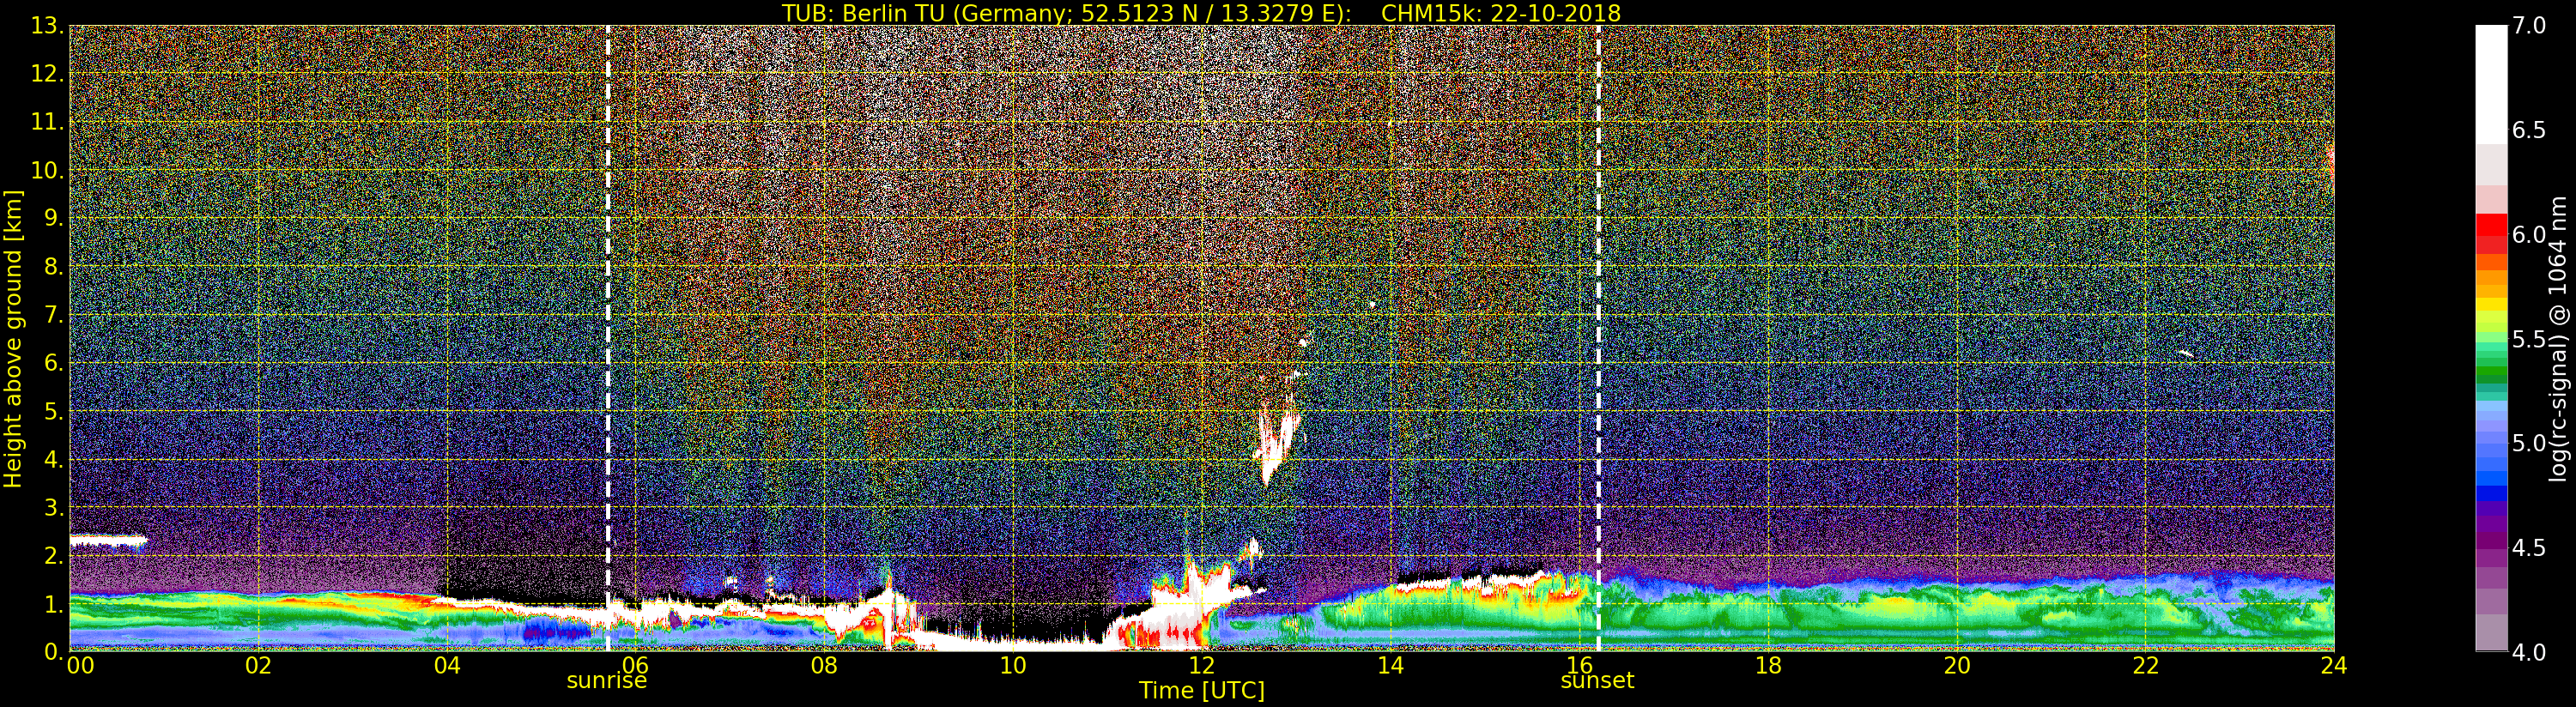Click the x-axis tick label '14'

click(x=1390, y=666)
